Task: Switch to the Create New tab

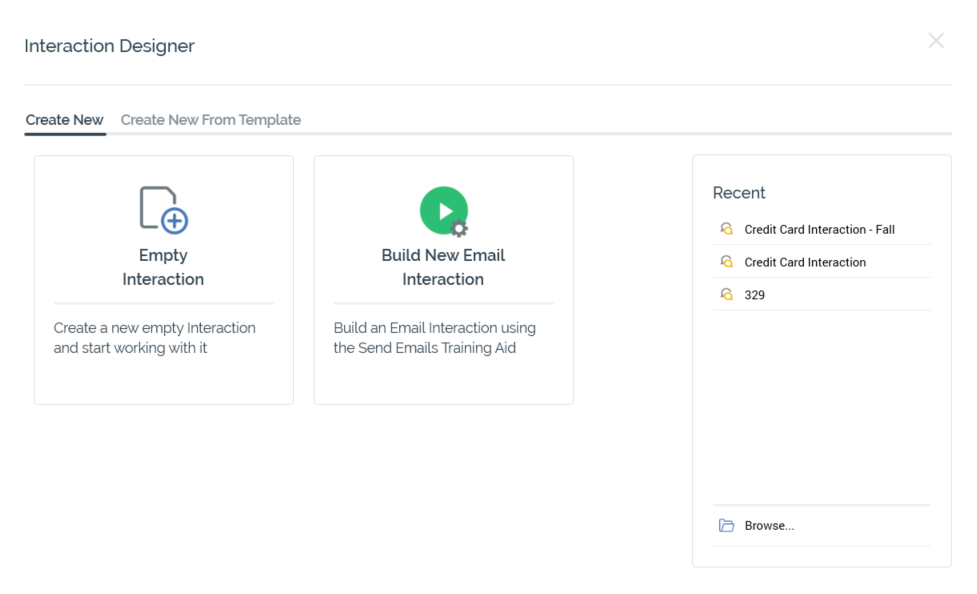Action: coord(65,120)
